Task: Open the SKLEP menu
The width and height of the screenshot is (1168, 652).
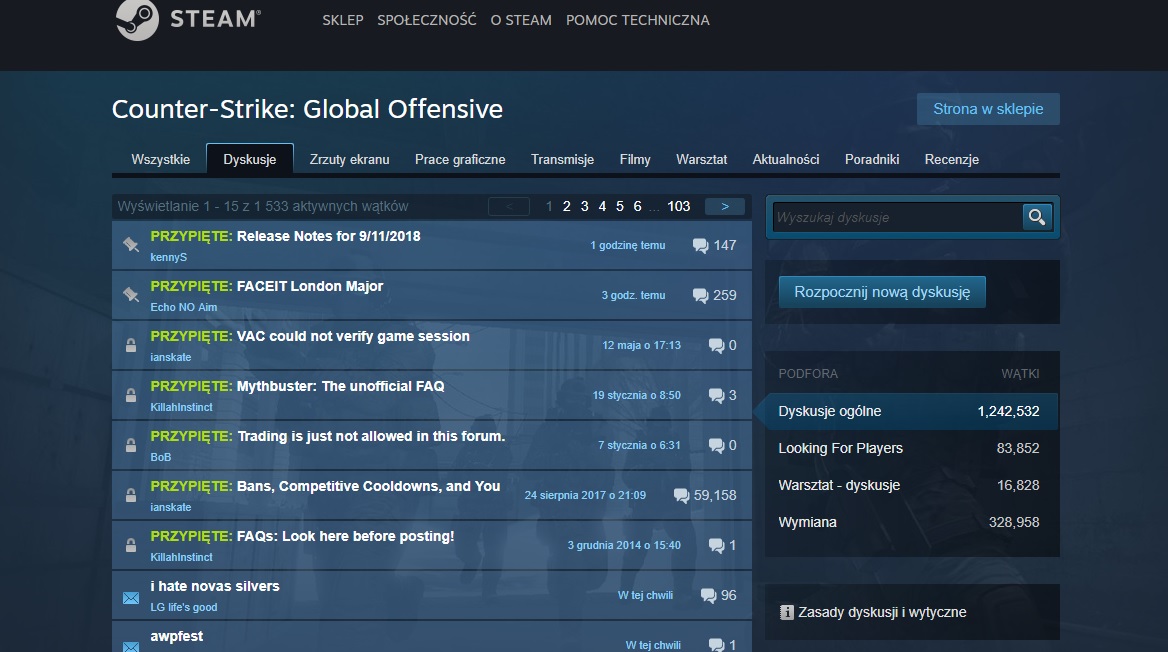Action: click(343, 20)
